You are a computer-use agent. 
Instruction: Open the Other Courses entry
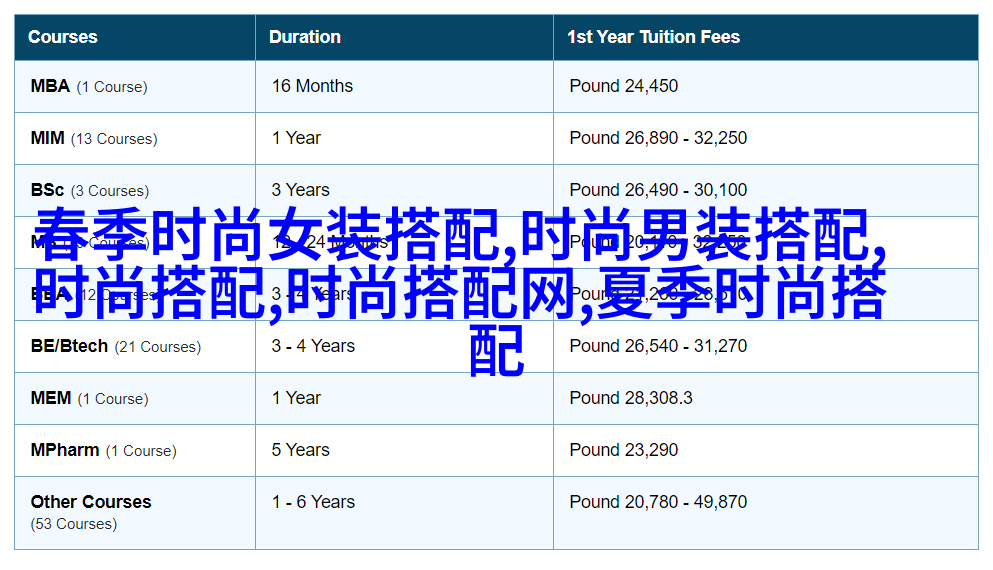click(90, 502)
